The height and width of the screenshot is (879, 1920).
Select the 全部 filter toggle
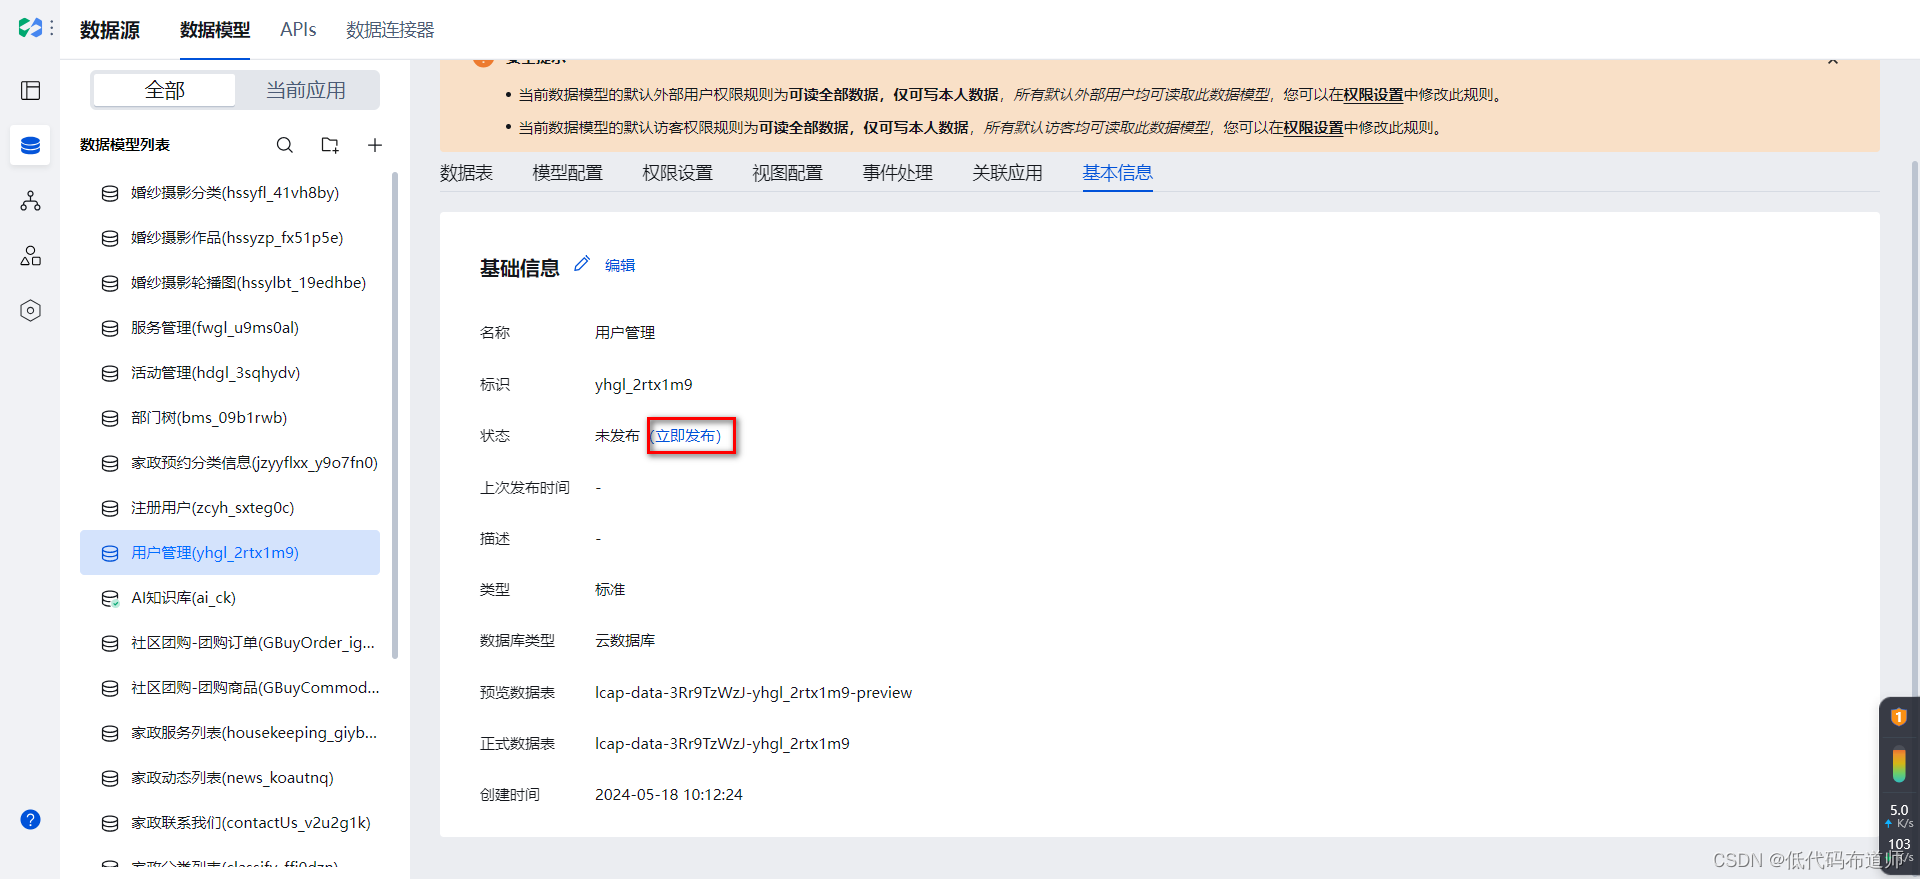pyautogui.click(x=165, y=90)
